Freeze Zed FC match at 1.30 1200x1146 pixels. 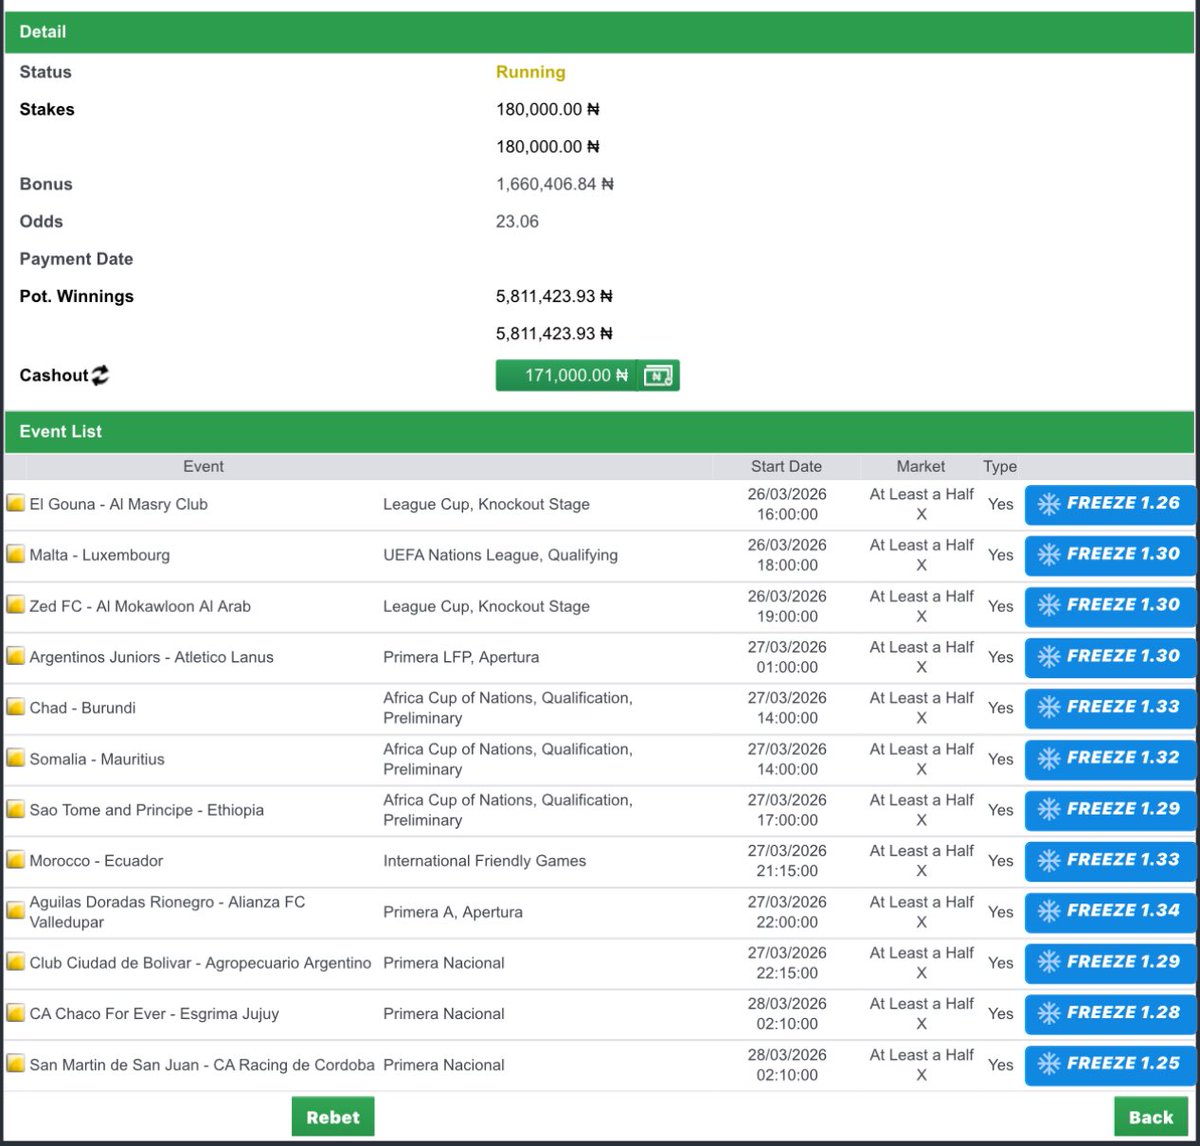1110,606
